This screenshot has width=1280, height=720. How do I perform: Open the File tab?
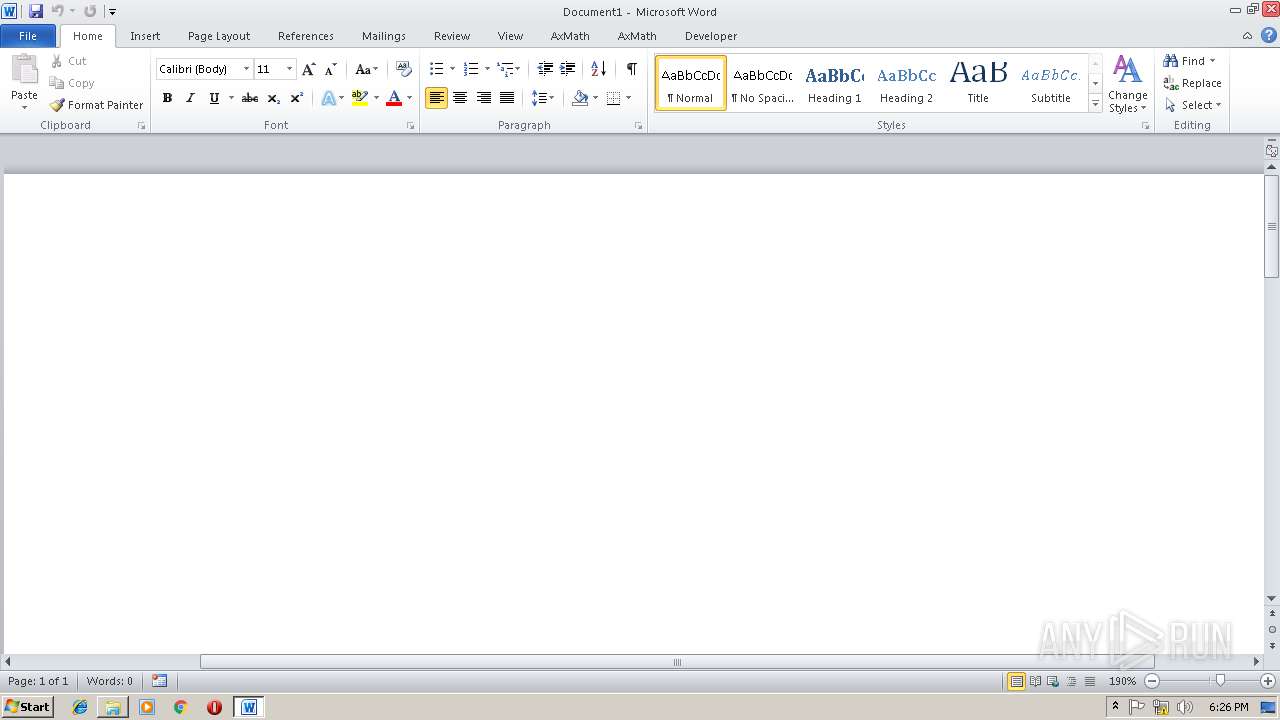pos(28,36)
